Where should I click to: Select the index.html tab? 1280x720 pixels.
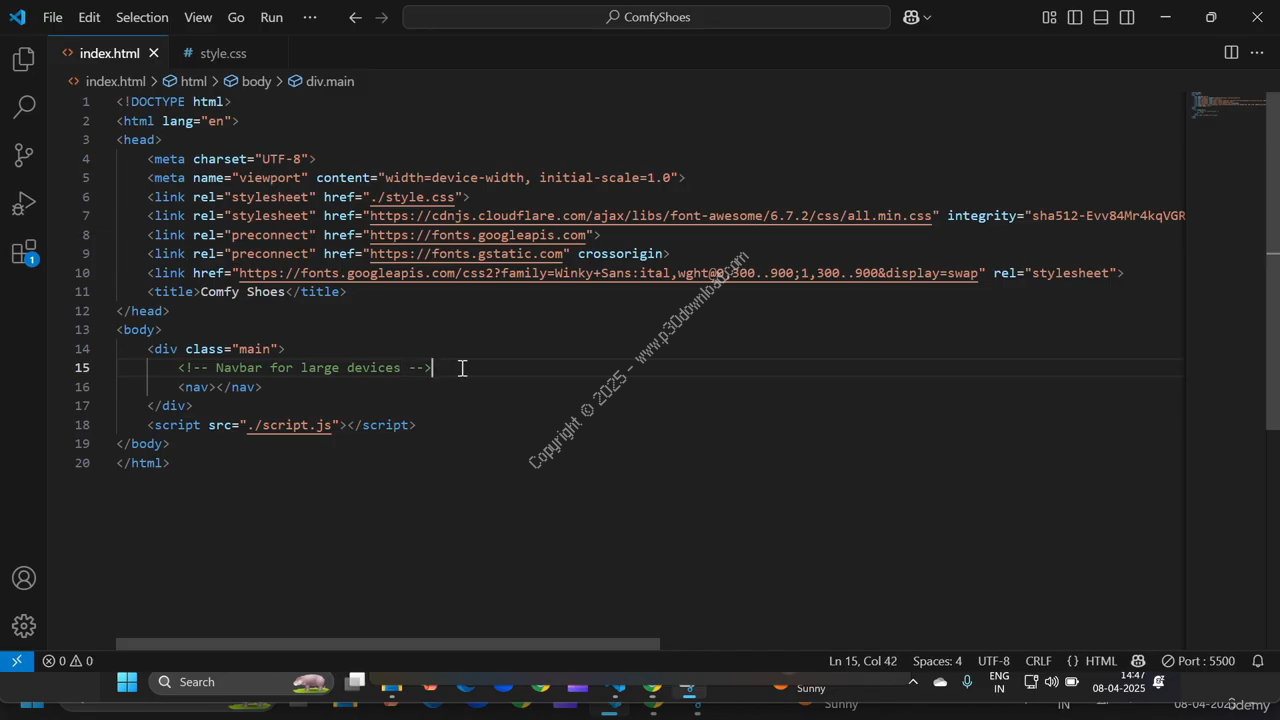click(109, 53)
